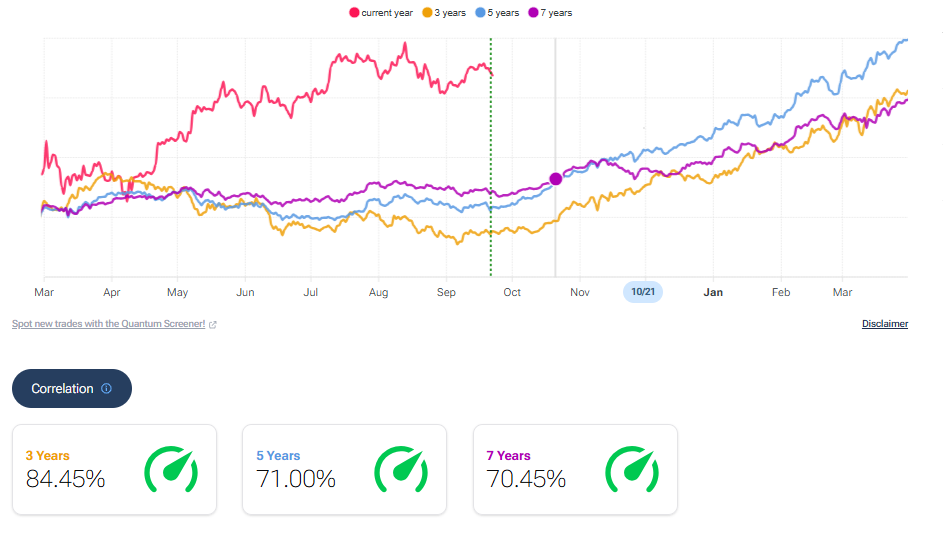
Task: Click the highlighted 10/21 date label
Action: [x=642, y=292]
